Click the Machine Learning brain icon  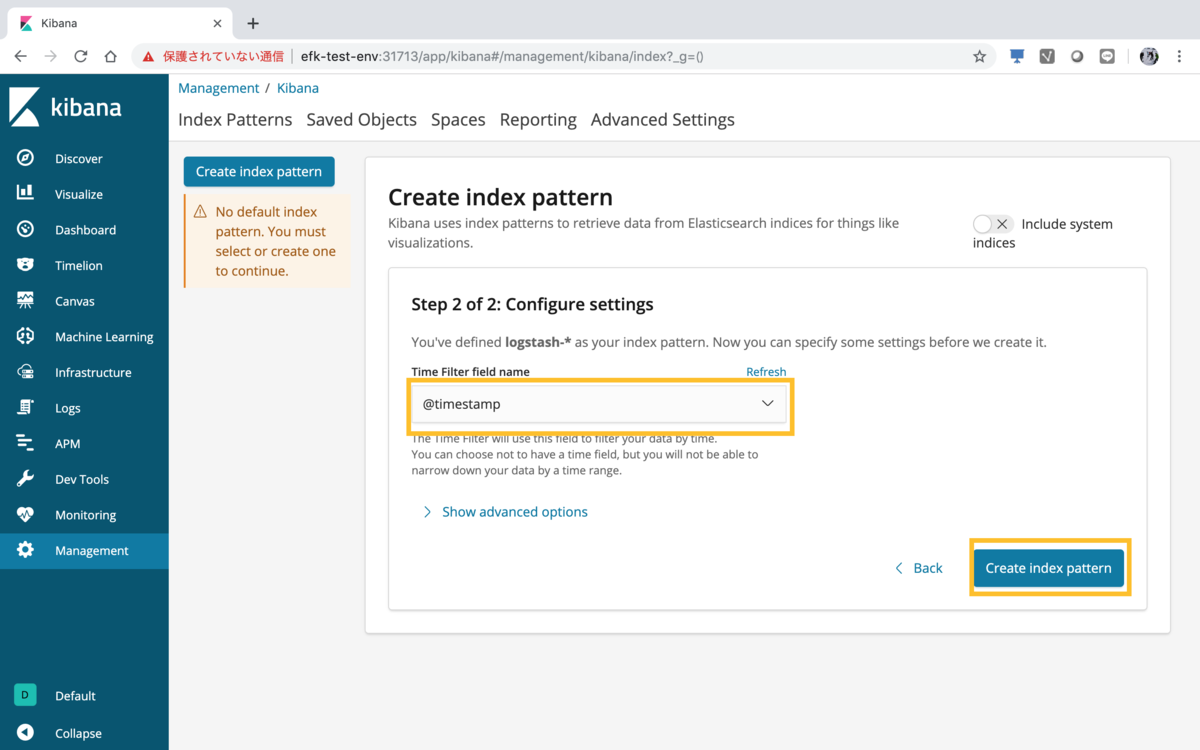click(25, 336)
